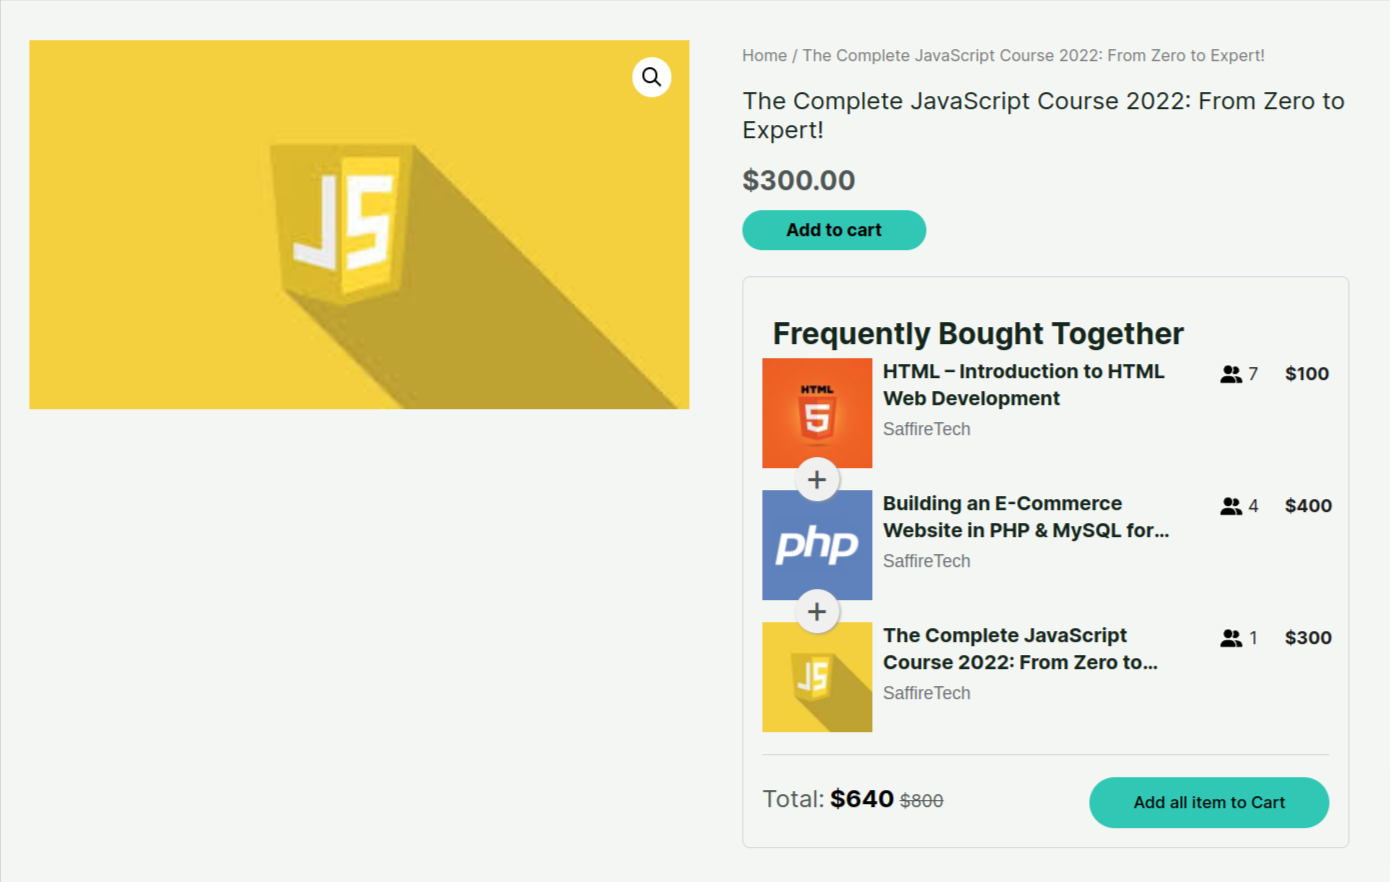Go to Home via the breadcrumb
The height and width of the screenshot is (882, 1390).
(x=764, y=56)
